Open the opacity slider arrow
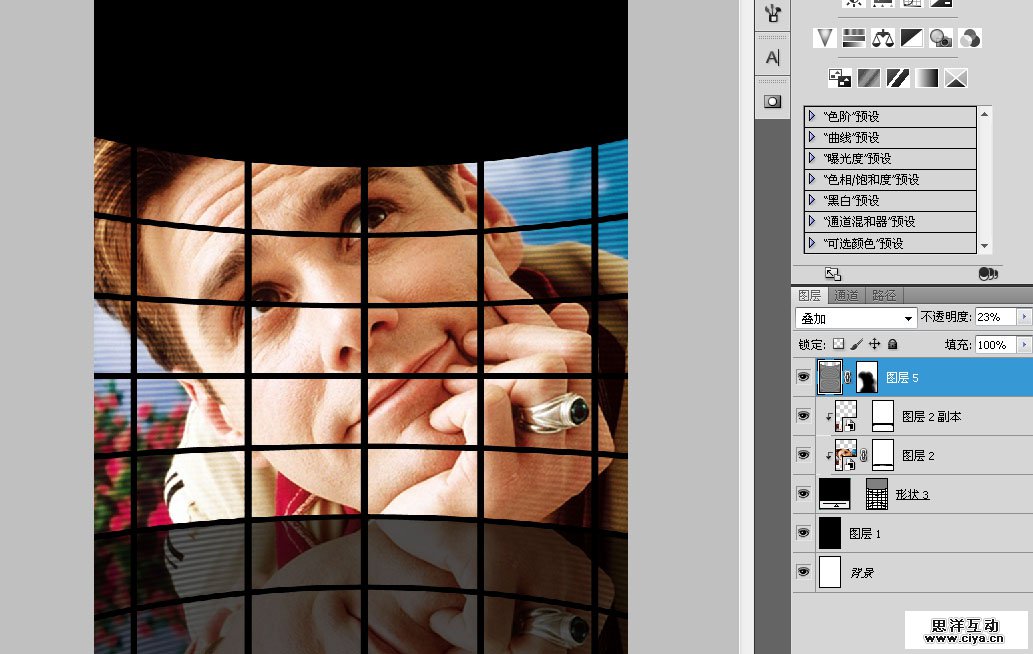Screen dimensions: 1033x654 (1023, 317)
